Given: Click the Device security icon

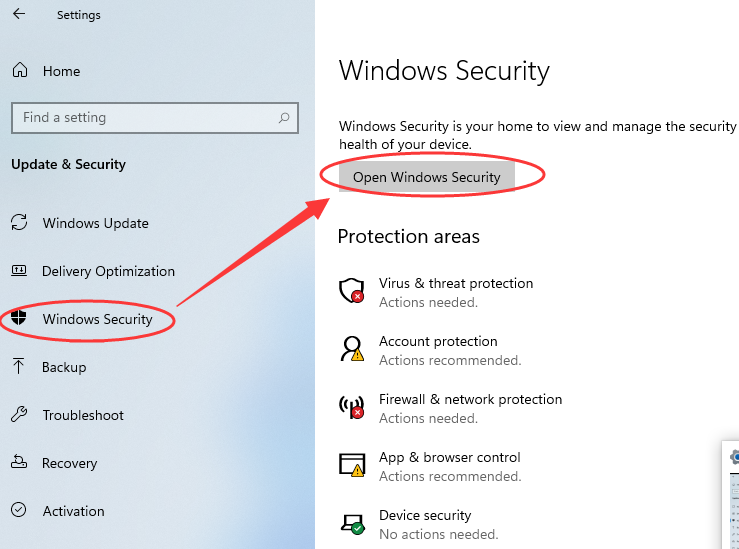Looking at the screenshot, I should click(352, 523).
